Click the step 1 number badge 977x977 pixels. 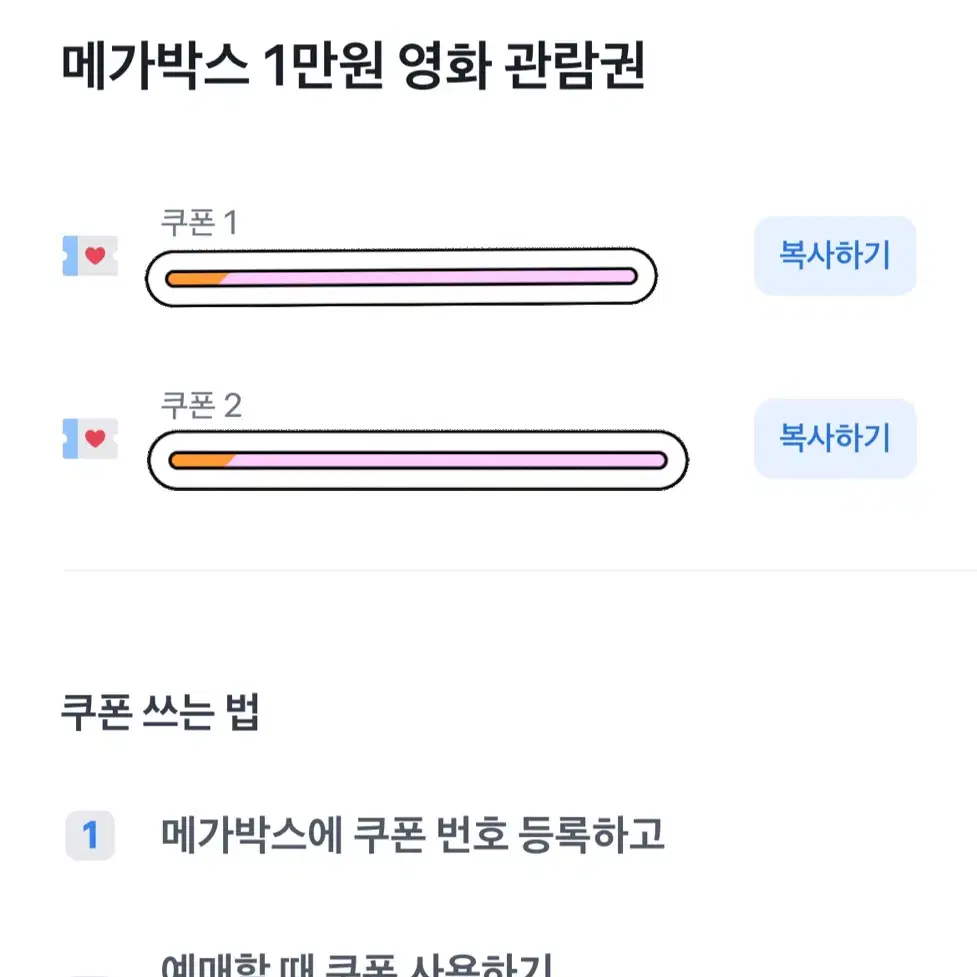click(x=90, y=835)
